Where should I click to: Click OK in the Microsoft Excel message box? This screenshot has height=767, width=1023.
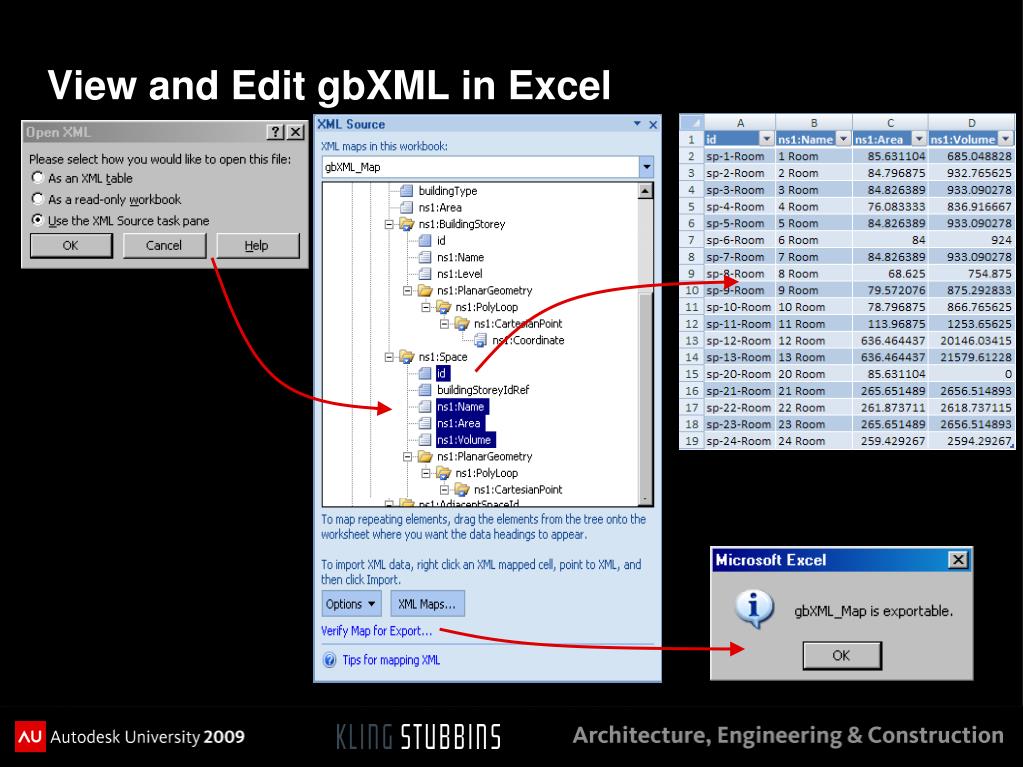(842, 655)
